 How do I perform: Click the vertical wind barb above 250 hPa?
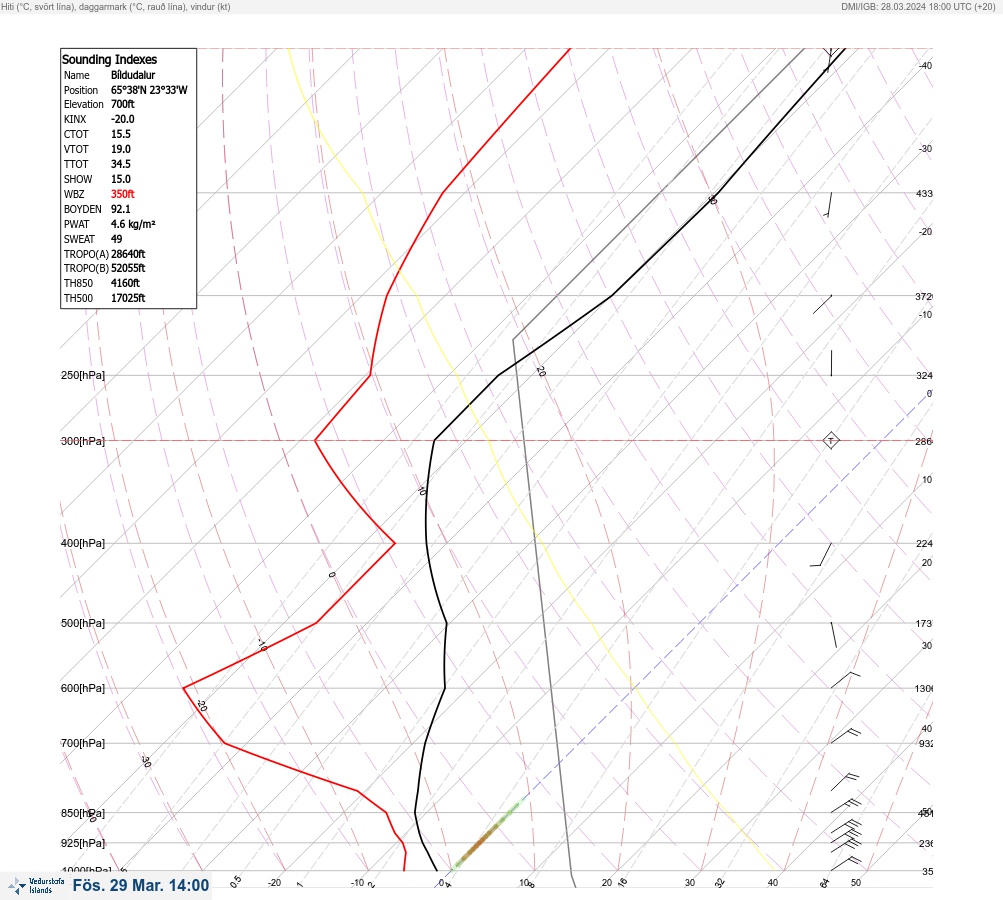(x=831, y=363)
